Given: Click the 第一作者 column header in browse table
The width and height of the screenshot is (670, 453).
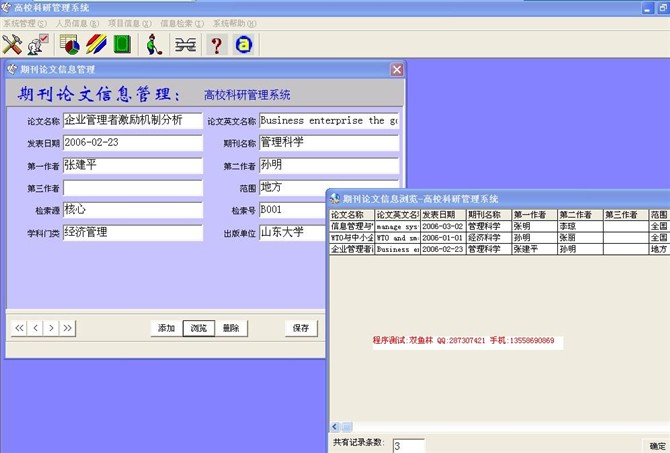Looking at the screenshot, I should pos(534,215).
